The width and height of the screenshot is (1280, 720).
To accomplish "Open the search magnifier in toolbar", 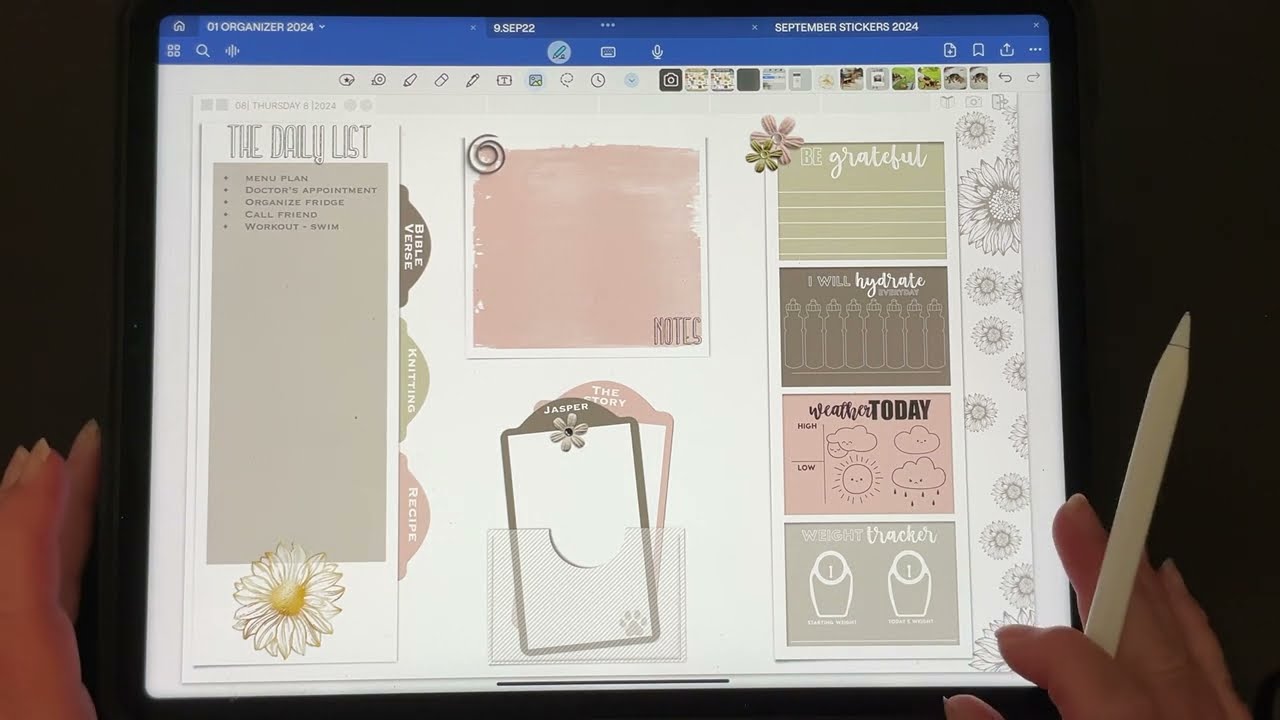I will pyautogui.click(x=203, y=51).
